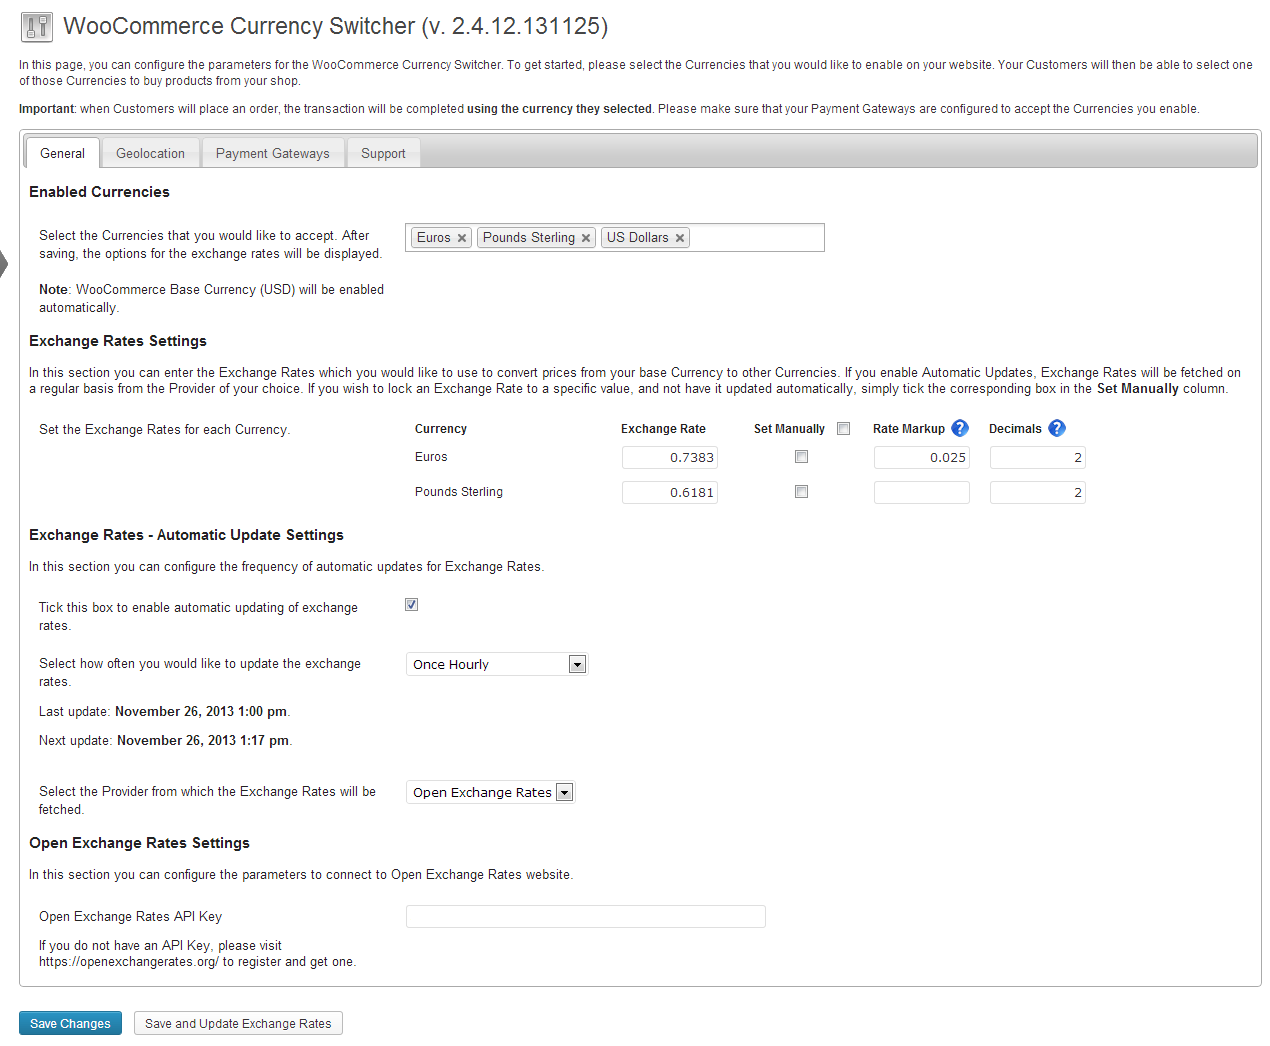Image resolution: width=1270 pixels, height=1046 pixels.
Task: Switch to the General tab
Action: pyautogui.click(x=62, y=153)
